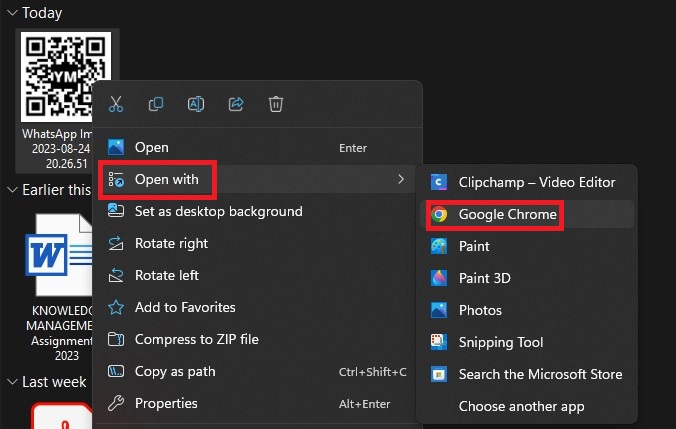This screenshot has width=676, height=429.
Task: Open image with Paint 3D
Action: pyautogui.click(x=480, y=278)
